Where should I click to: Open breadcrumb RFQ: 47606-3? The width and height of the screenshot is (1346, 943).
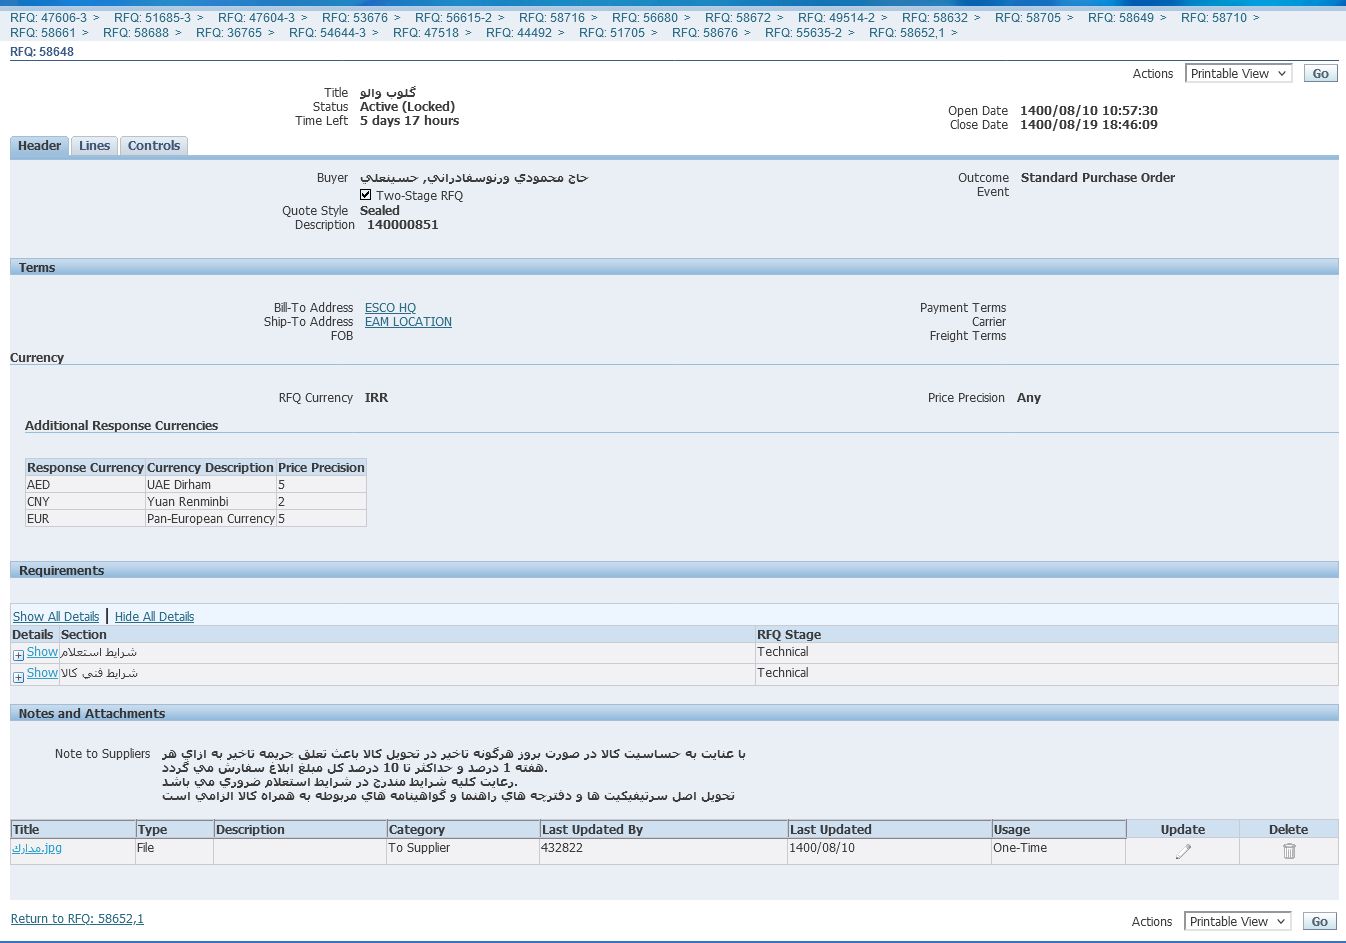point(48,18)
